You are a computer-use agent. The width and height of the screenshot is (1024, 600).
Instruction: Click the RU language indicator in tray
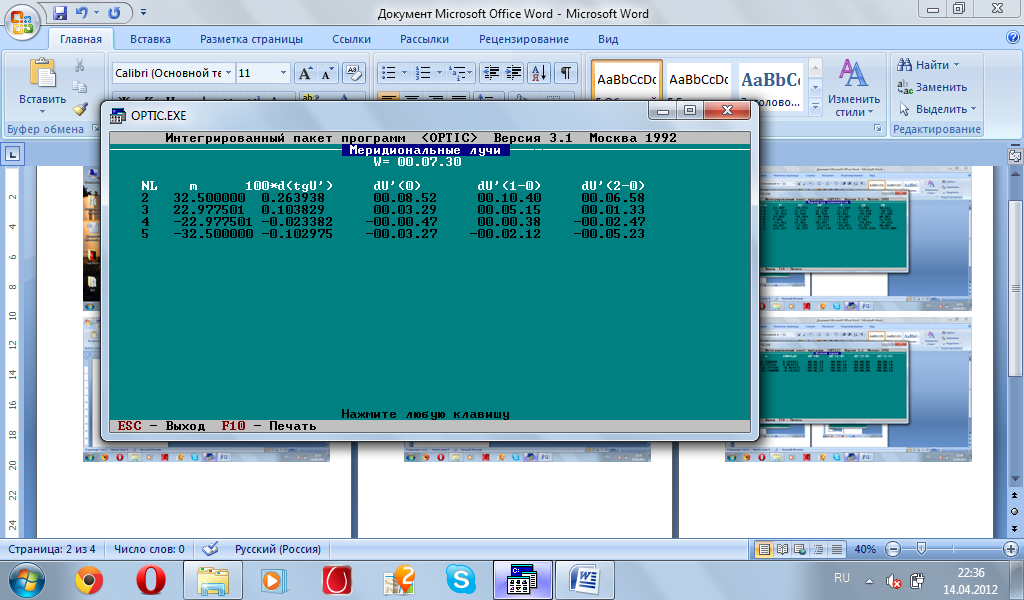(x=842, y=578)
